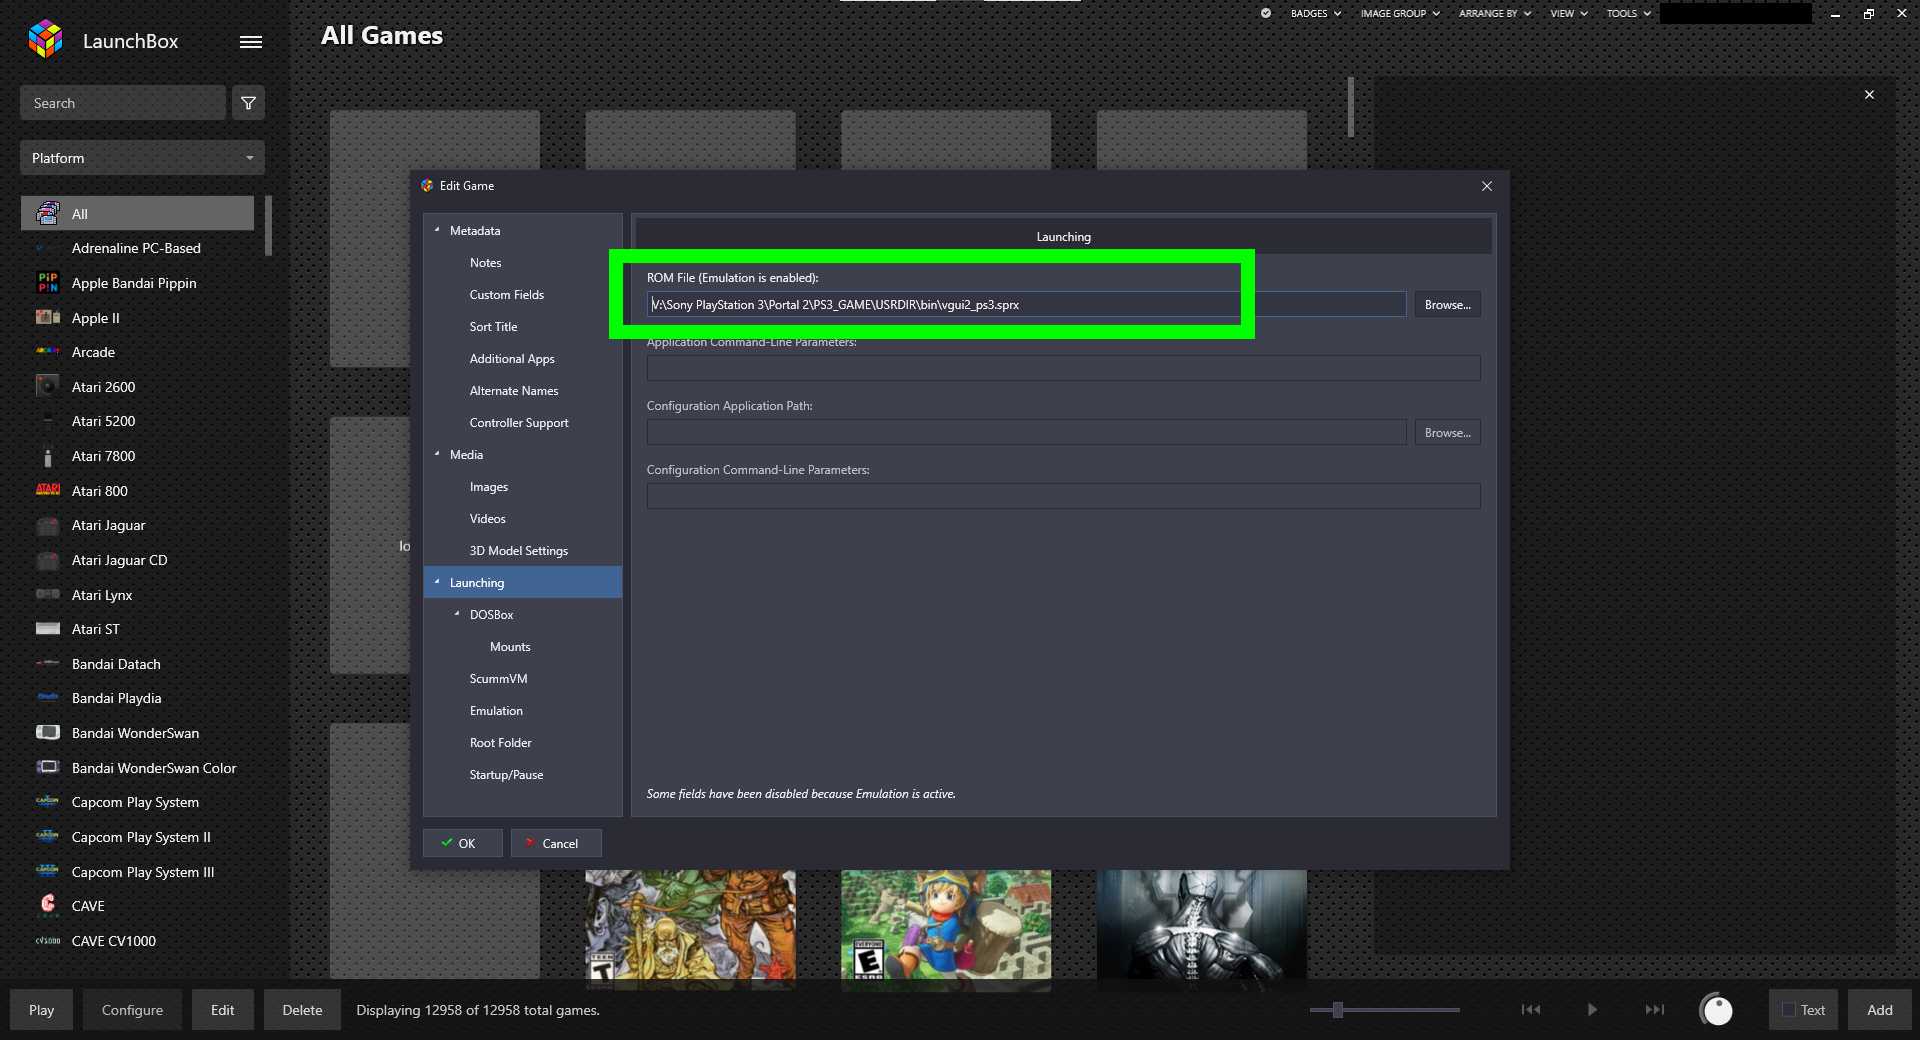
Task: Click the Apple Bandai Pippin platform icon
Action: coord(47,283)
